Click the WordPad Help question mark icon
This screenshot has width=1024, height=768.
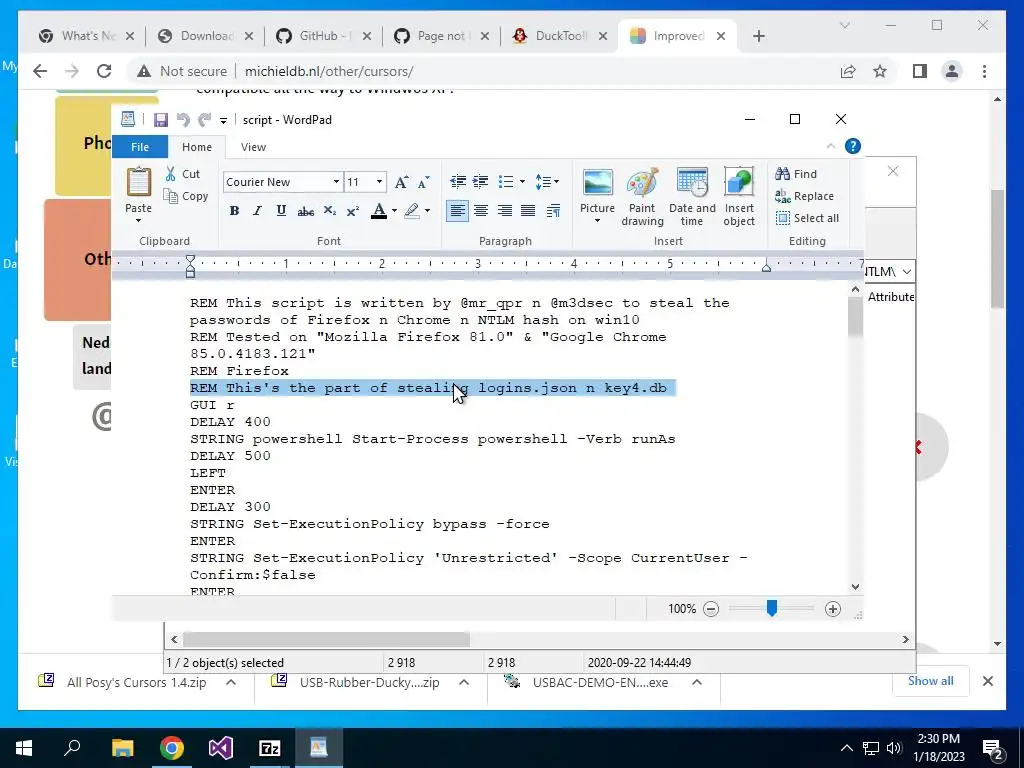(852, 146)
